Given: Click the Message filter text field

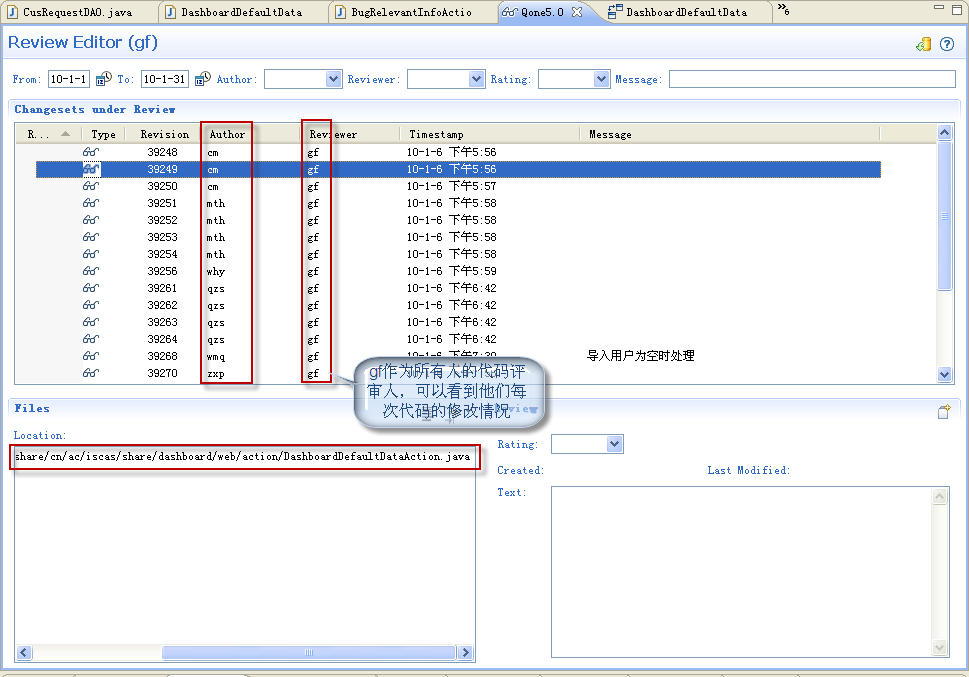Looking at the screenshot, I should [x=812, y=79].
